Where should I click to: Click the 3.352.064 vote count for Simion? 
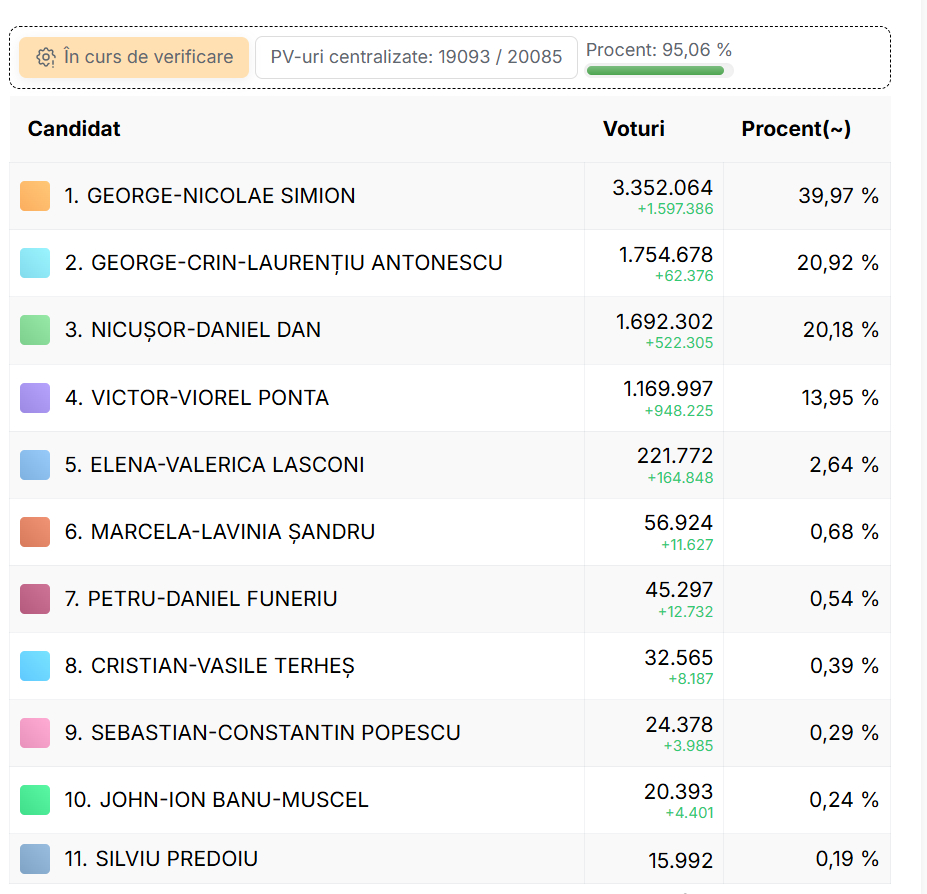pyautogui.click(x=662, y=188)
